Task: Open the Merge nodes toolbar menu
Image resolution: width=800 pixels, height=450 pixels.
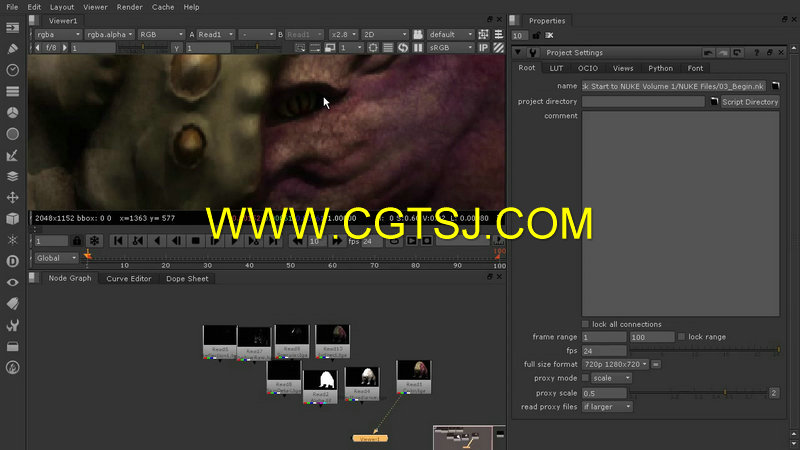Action: click(x=12, y=176)
